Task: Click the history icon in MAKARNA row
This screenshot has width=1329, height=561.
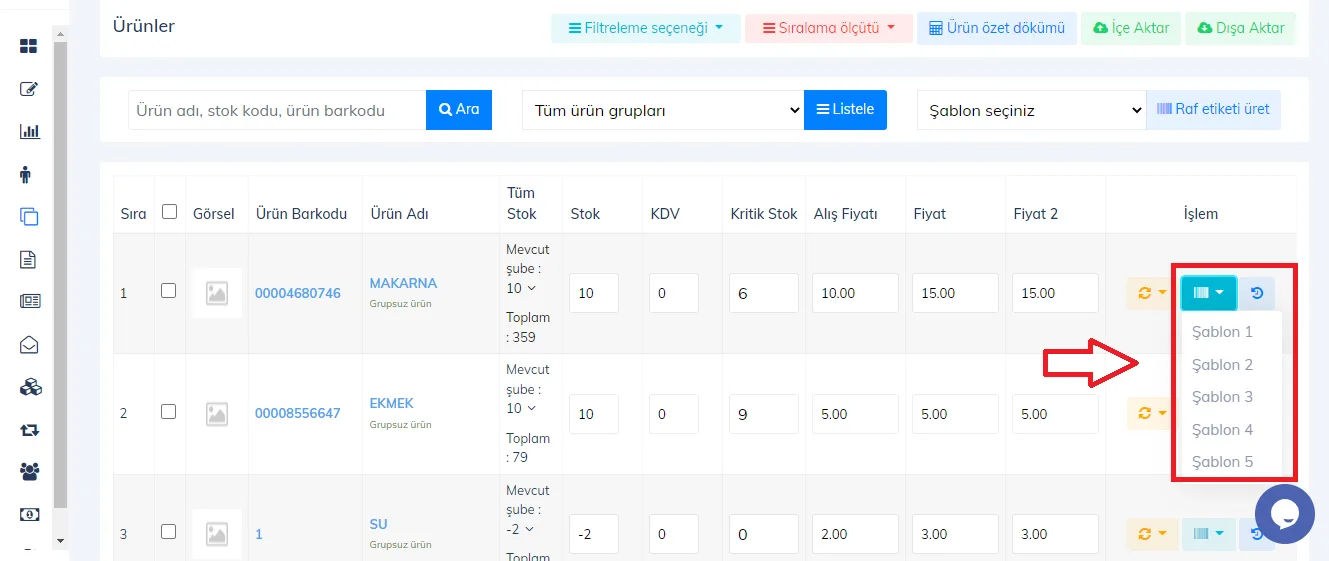Action: pos(1257,293)
